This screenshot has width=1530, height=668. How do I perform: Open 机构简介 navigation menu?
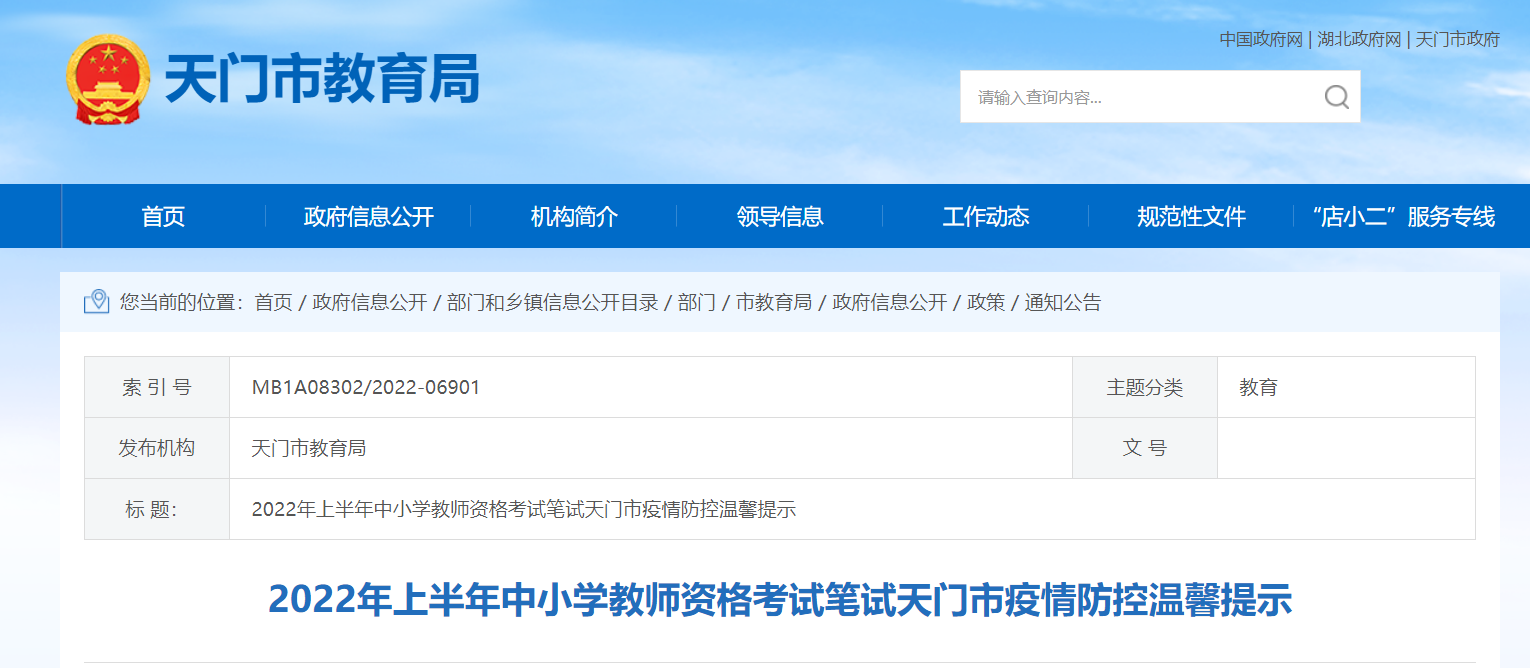(x=574, y=216)
